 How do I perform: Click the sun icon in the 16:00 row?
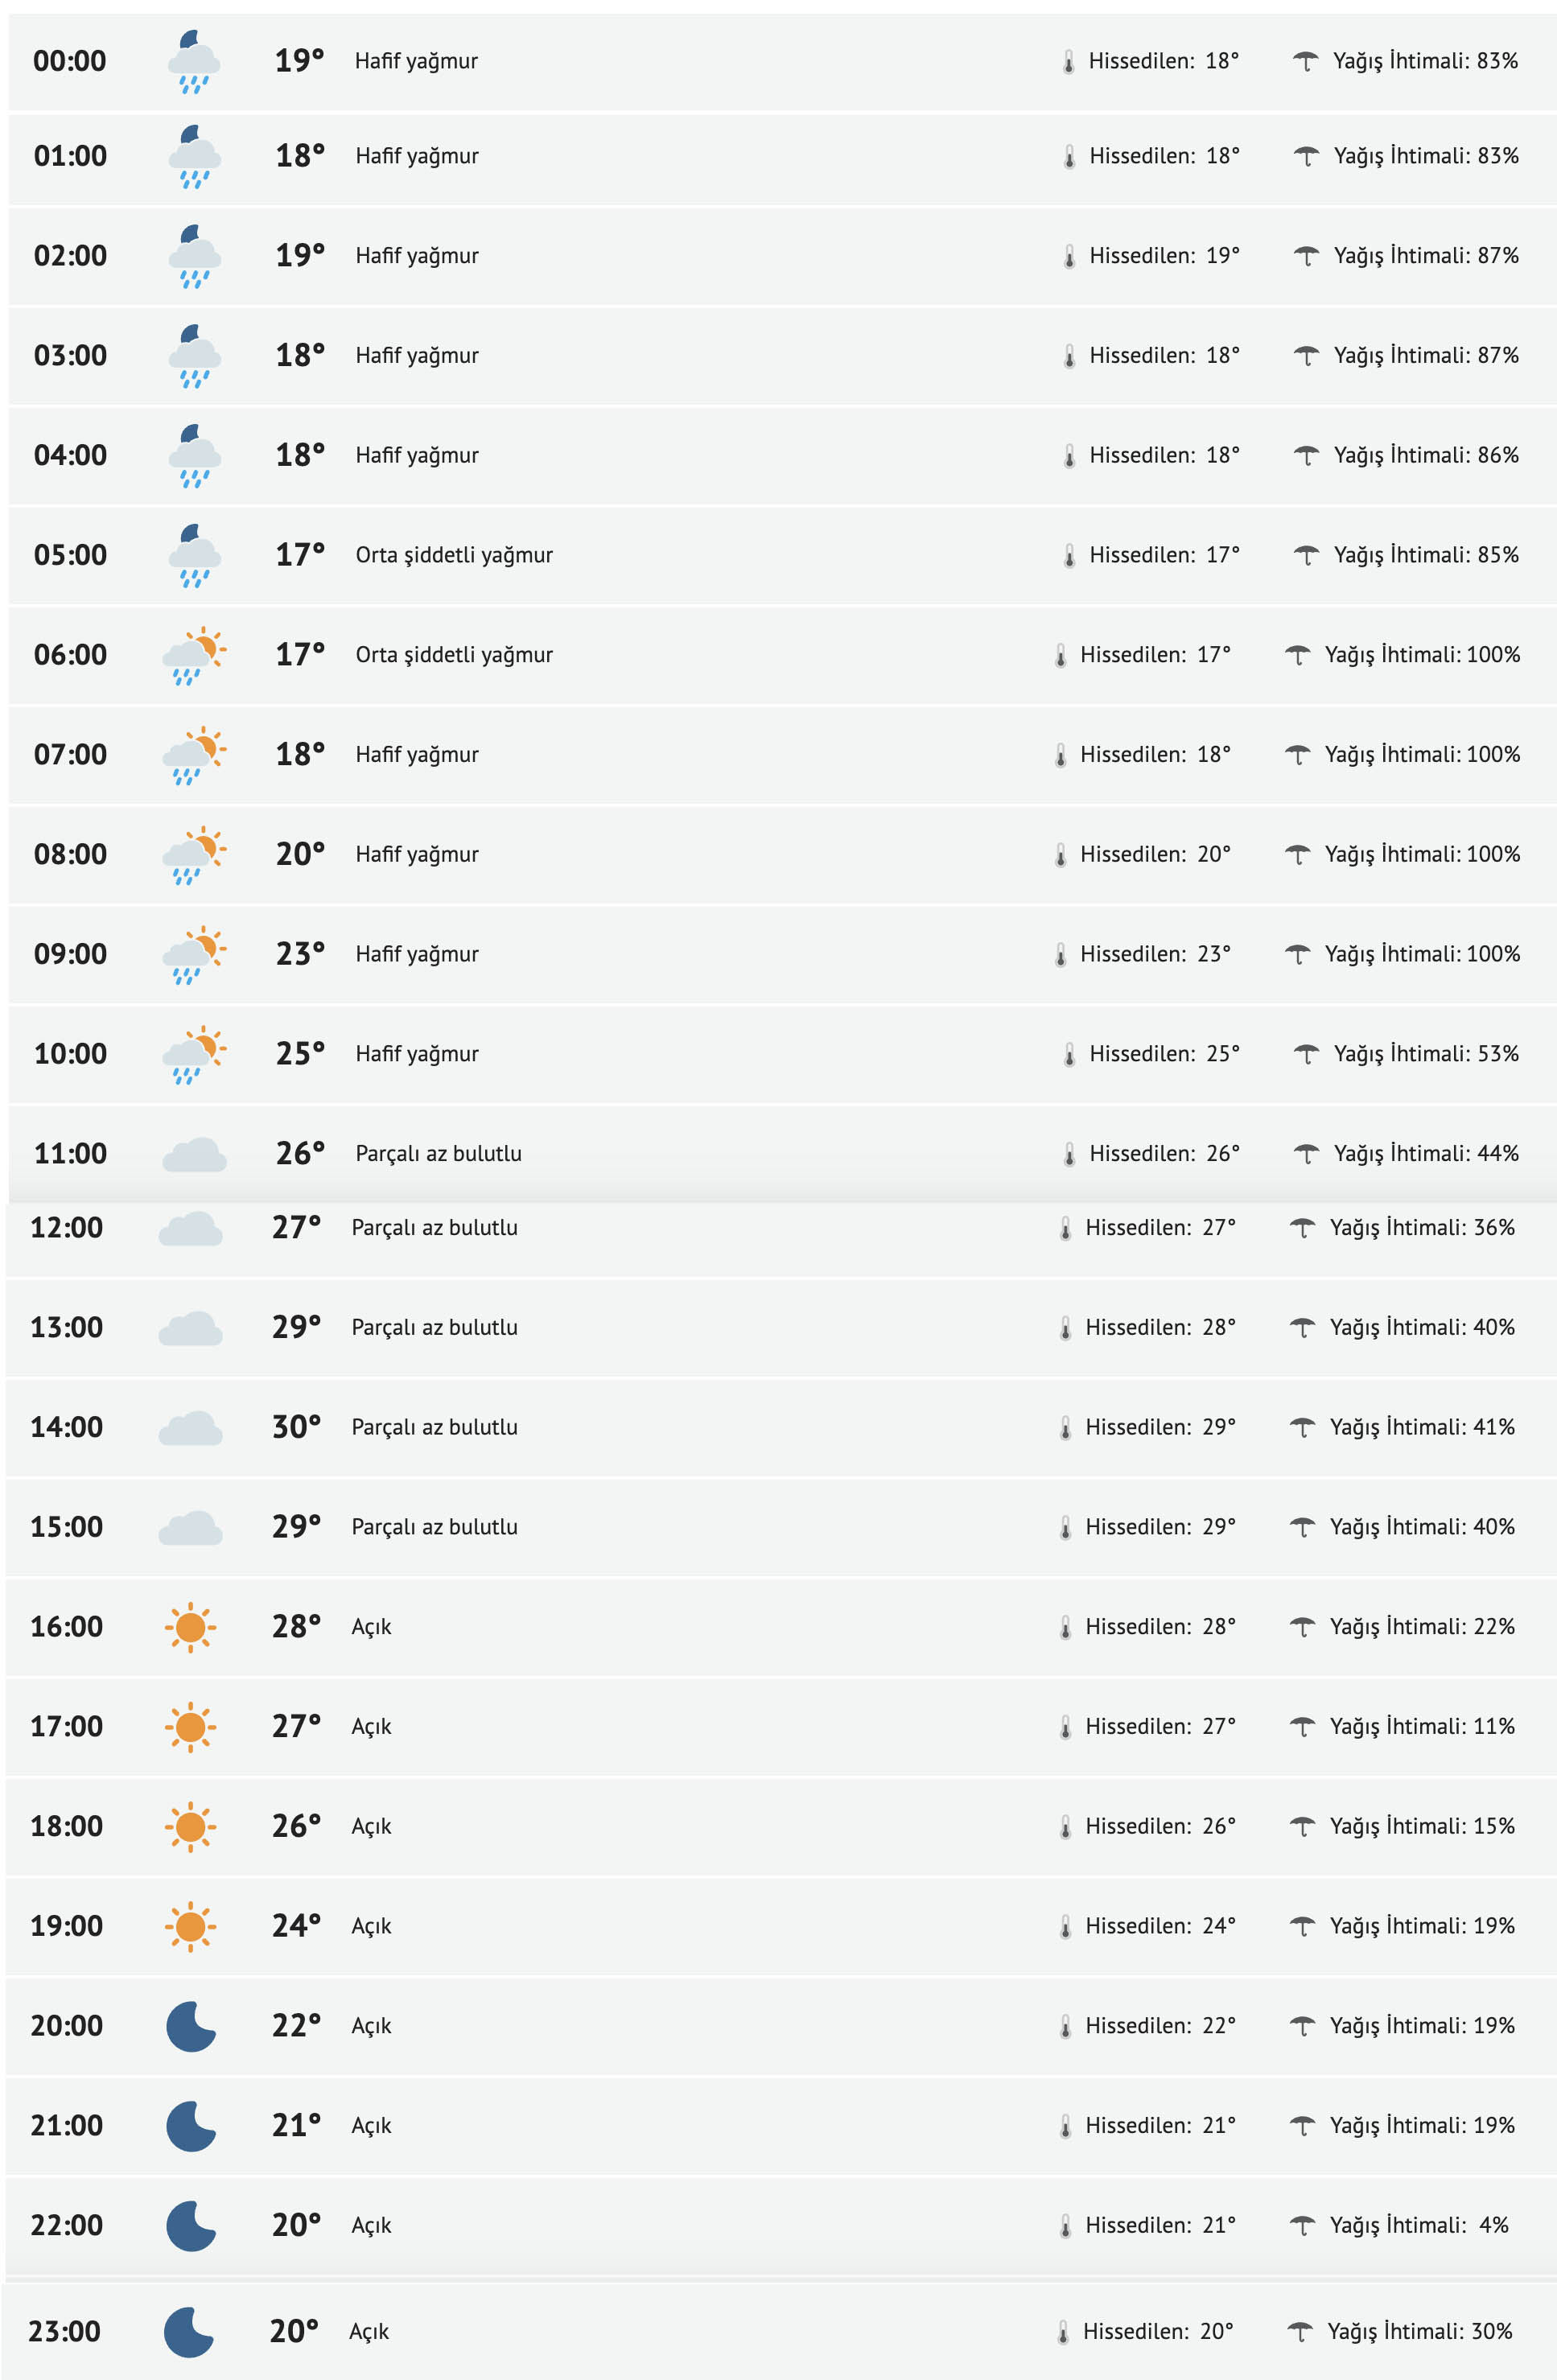coord(190,1627)
